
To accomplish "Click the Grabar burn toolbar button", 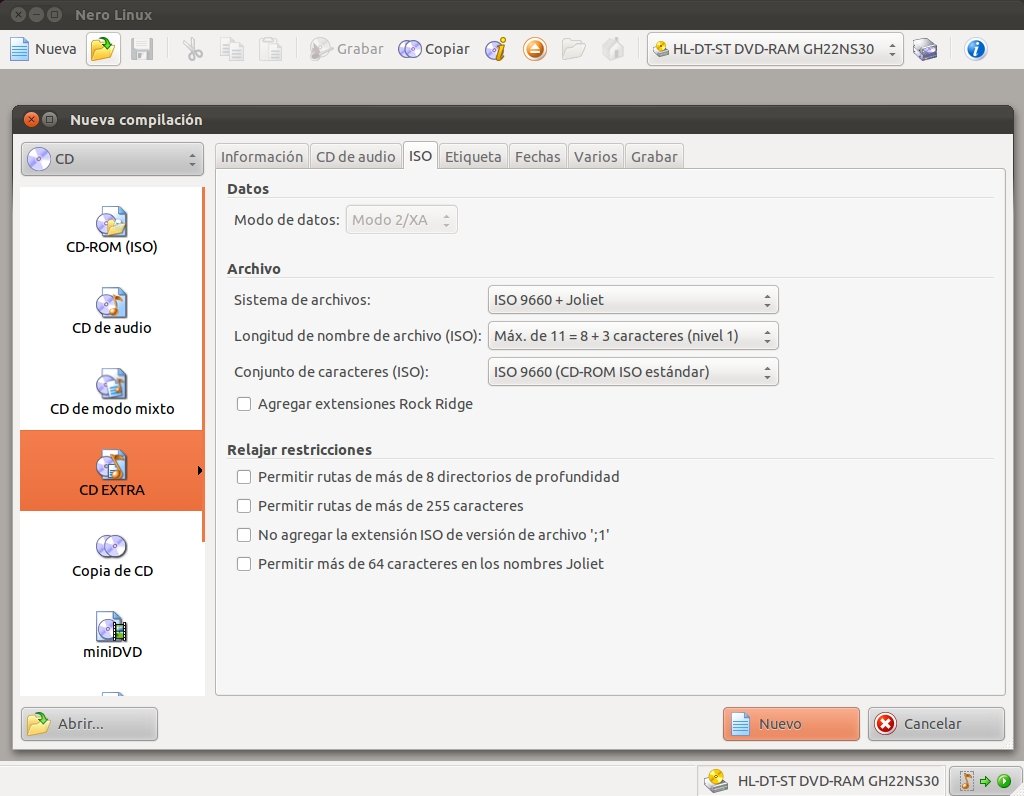I will click(x=346, y=49).
